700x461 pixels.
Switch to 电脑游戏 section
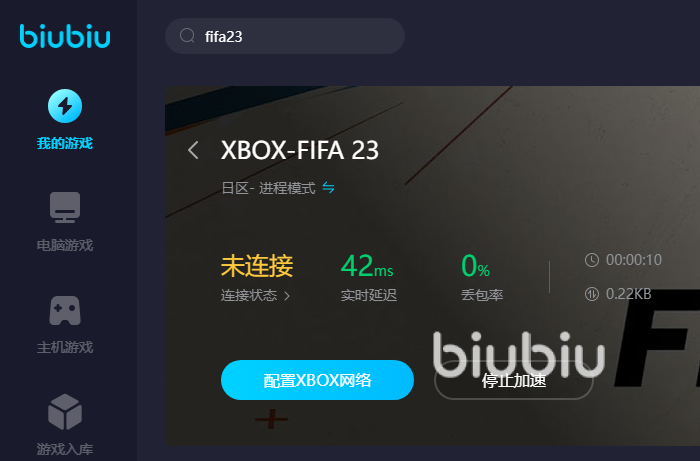[65, 245]
